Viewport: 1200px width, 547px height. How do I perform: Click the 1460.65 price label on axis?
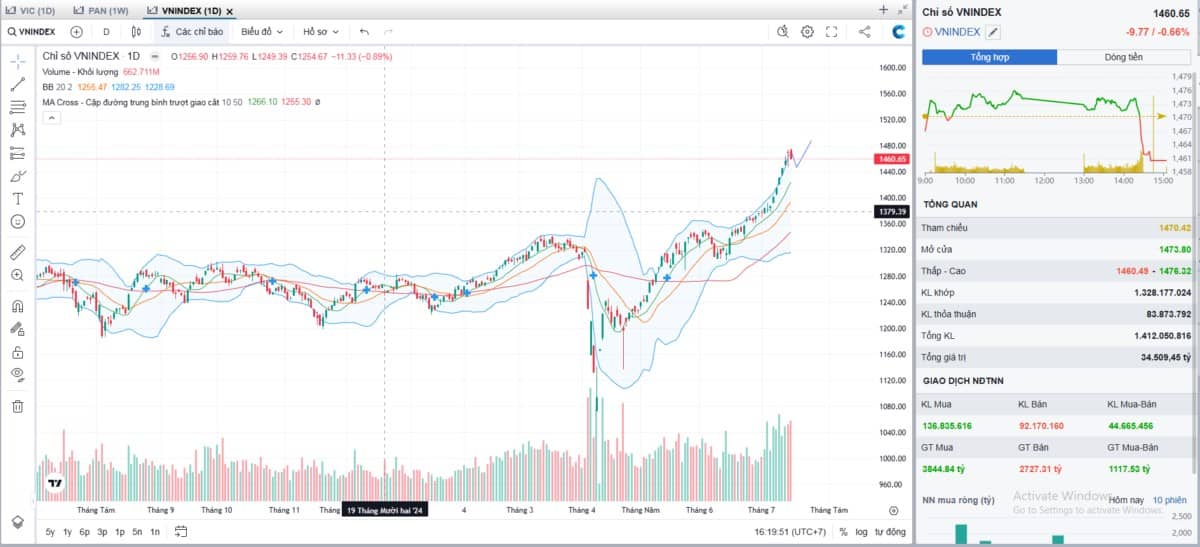891,159
